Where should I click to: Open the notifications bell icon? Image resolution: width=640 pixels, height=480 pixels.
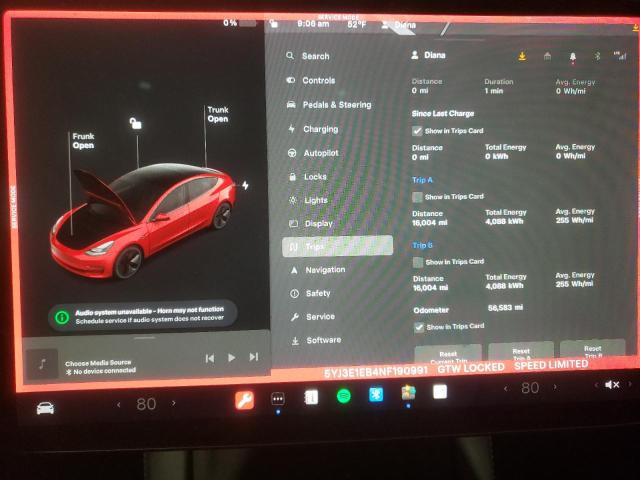click(573, 57)
